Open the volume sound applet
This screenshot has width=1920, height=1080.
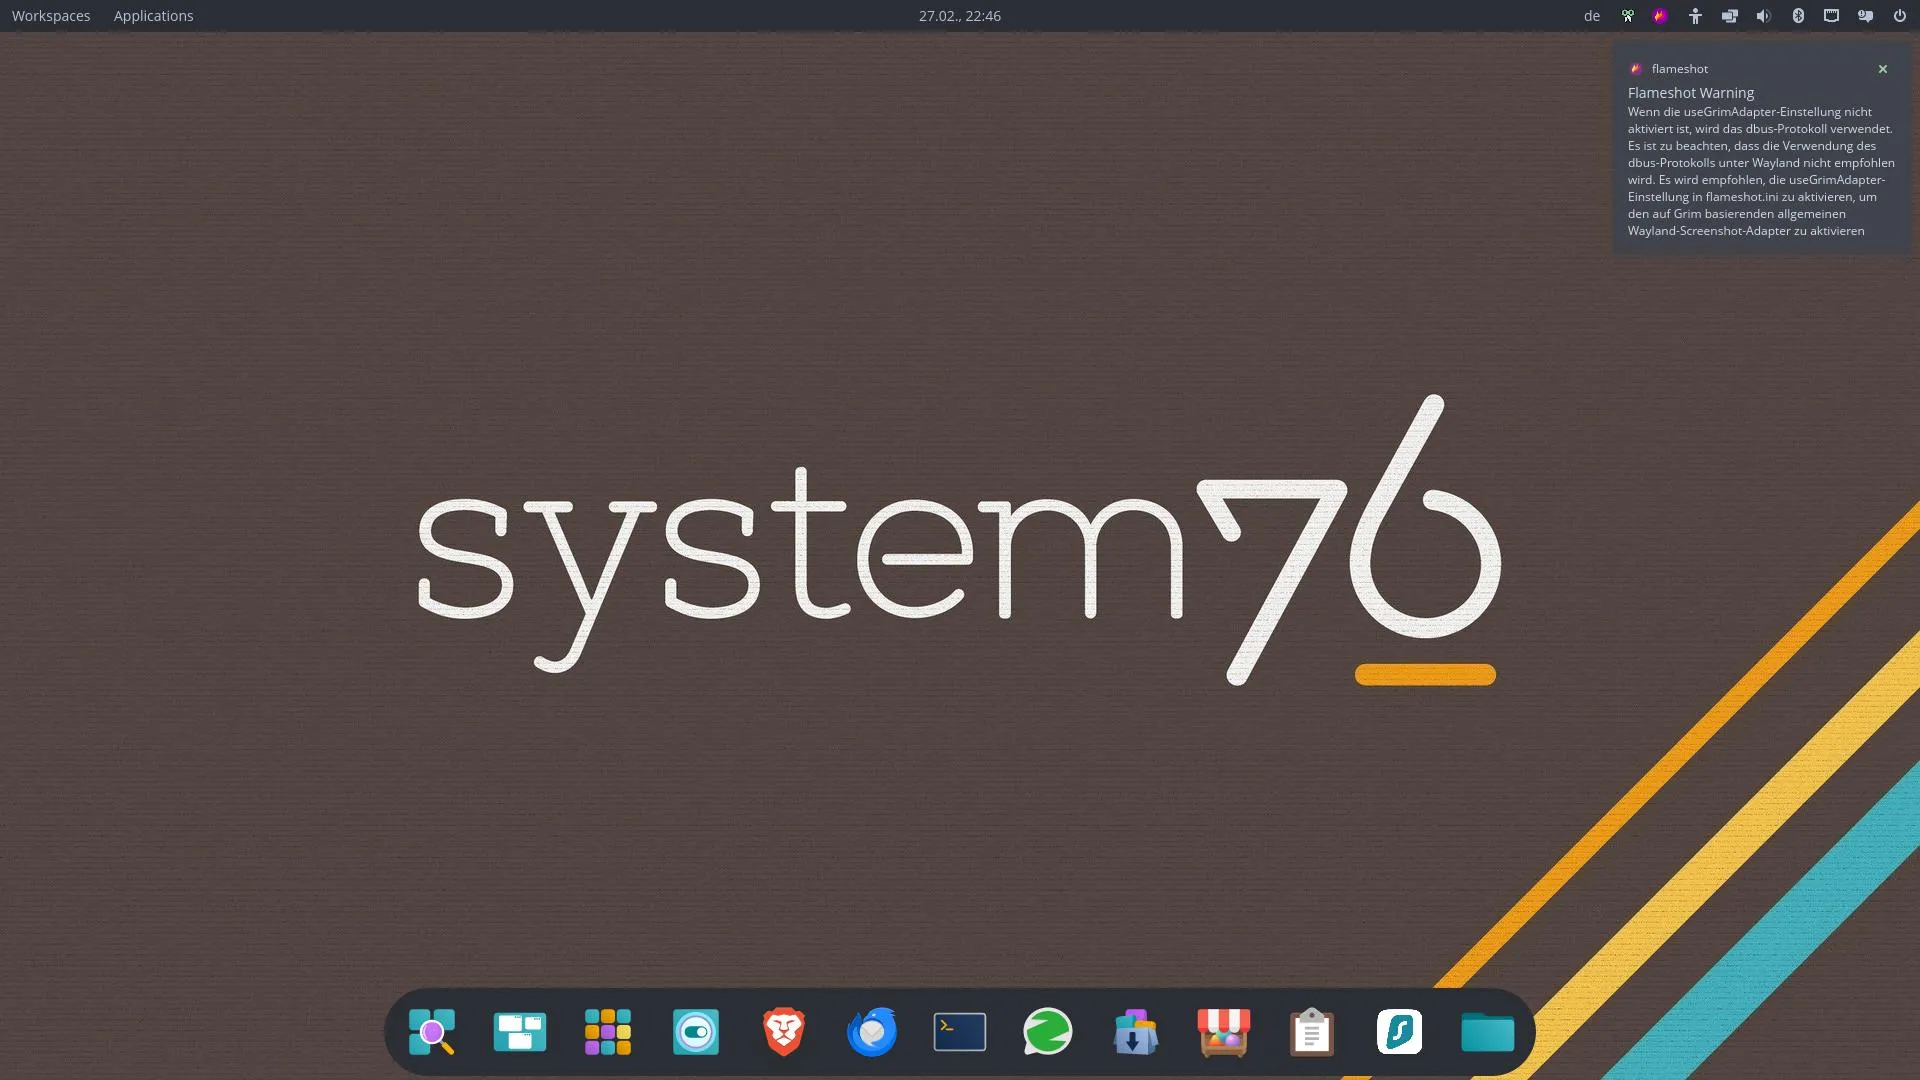1764,16
